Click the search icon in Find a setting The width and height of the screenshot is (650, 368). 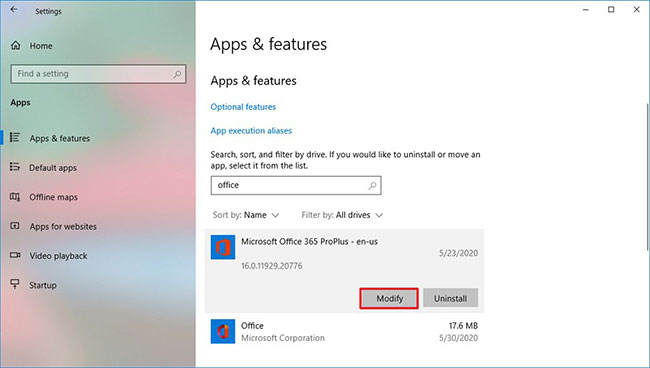pyautogui.click(x=177, y=74)
